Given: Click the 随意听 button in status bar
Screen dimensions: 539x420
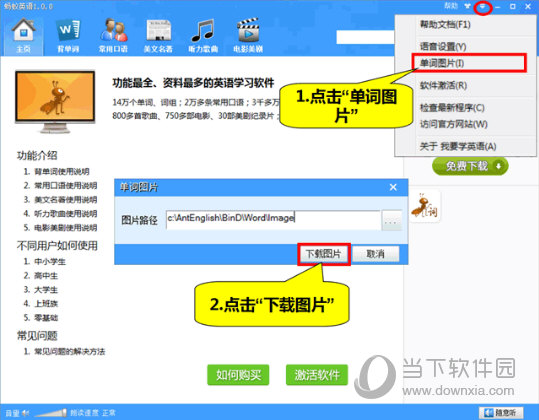Looking at the screenshot, I should [x=501, y=412].
